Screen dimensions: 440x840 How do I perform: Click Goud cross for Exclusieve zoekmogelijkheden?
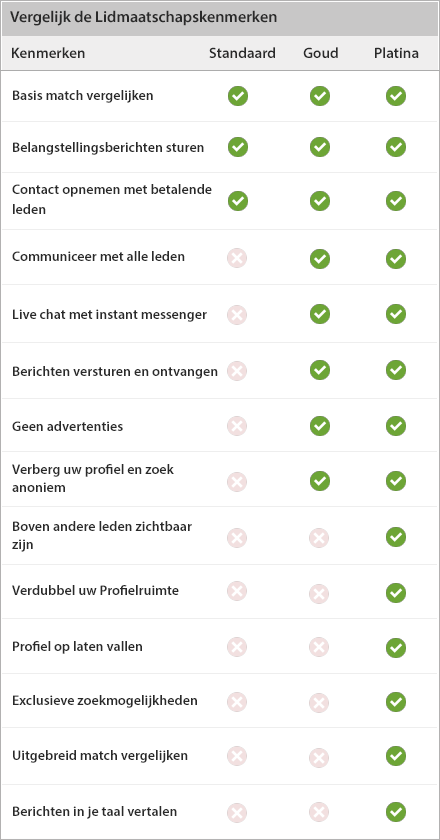tap(319, 702)
